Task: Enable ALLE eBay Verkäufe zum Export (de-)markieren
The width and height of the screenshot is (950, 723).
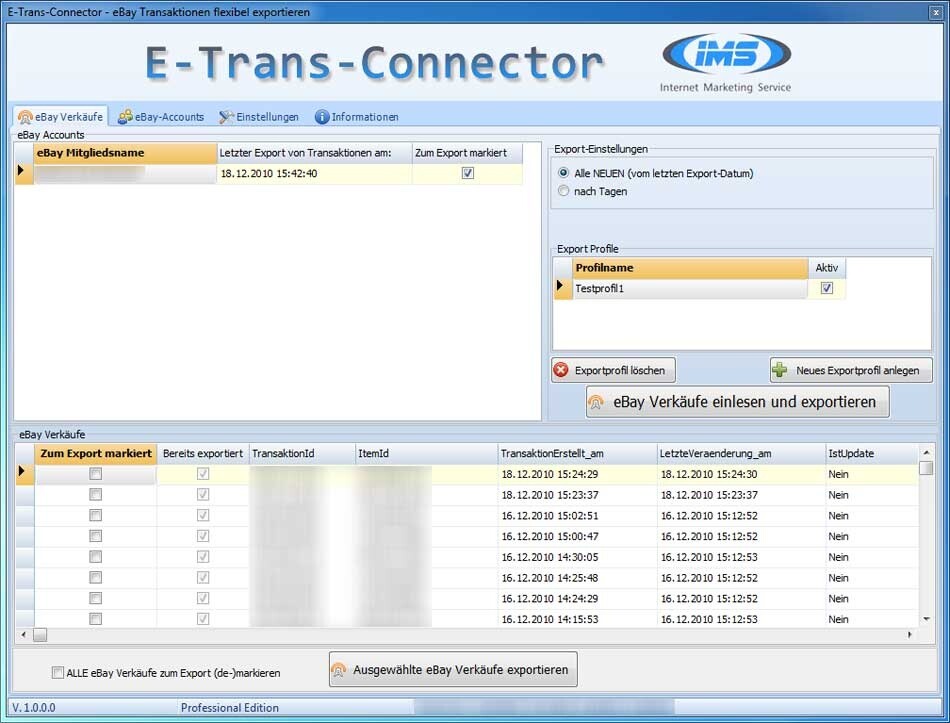Action: (57, 671)
